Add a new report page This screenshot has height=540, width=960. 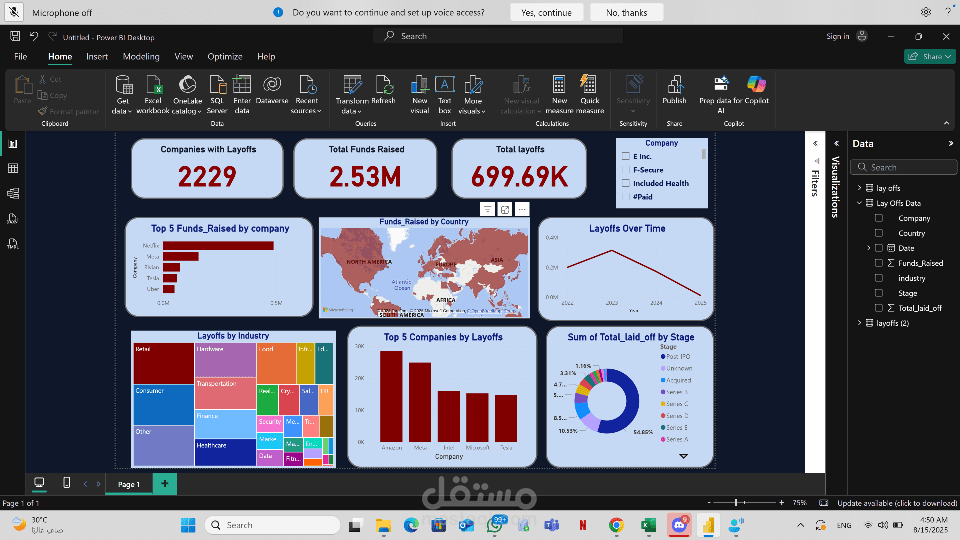[x=165, y=484]
